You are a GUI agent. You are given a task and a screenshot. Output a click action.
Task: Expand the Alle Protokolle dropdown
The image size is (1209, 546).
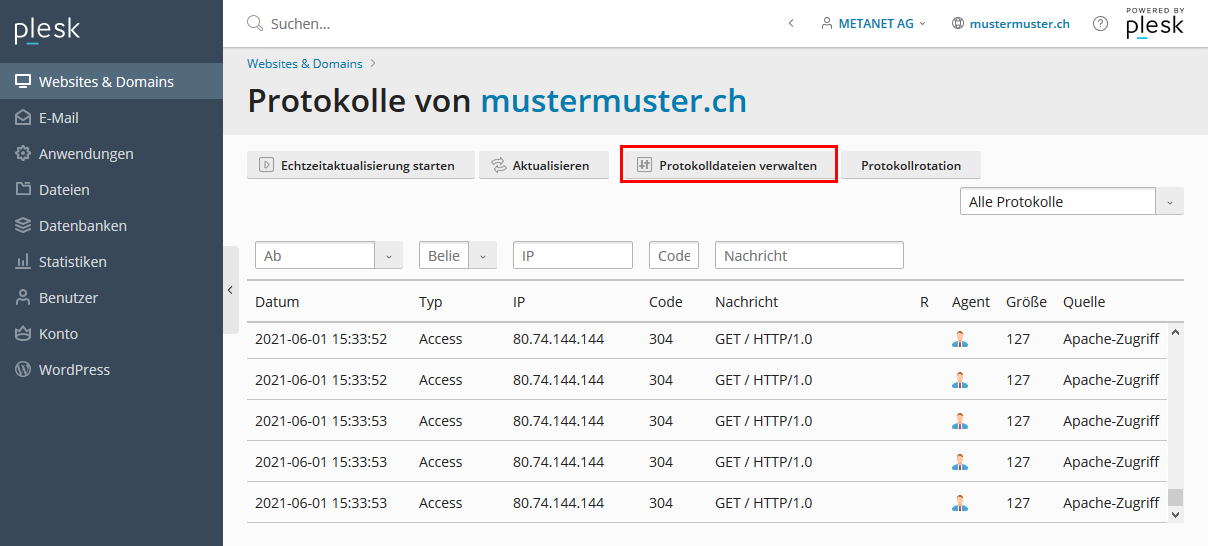click(1170, 202)
